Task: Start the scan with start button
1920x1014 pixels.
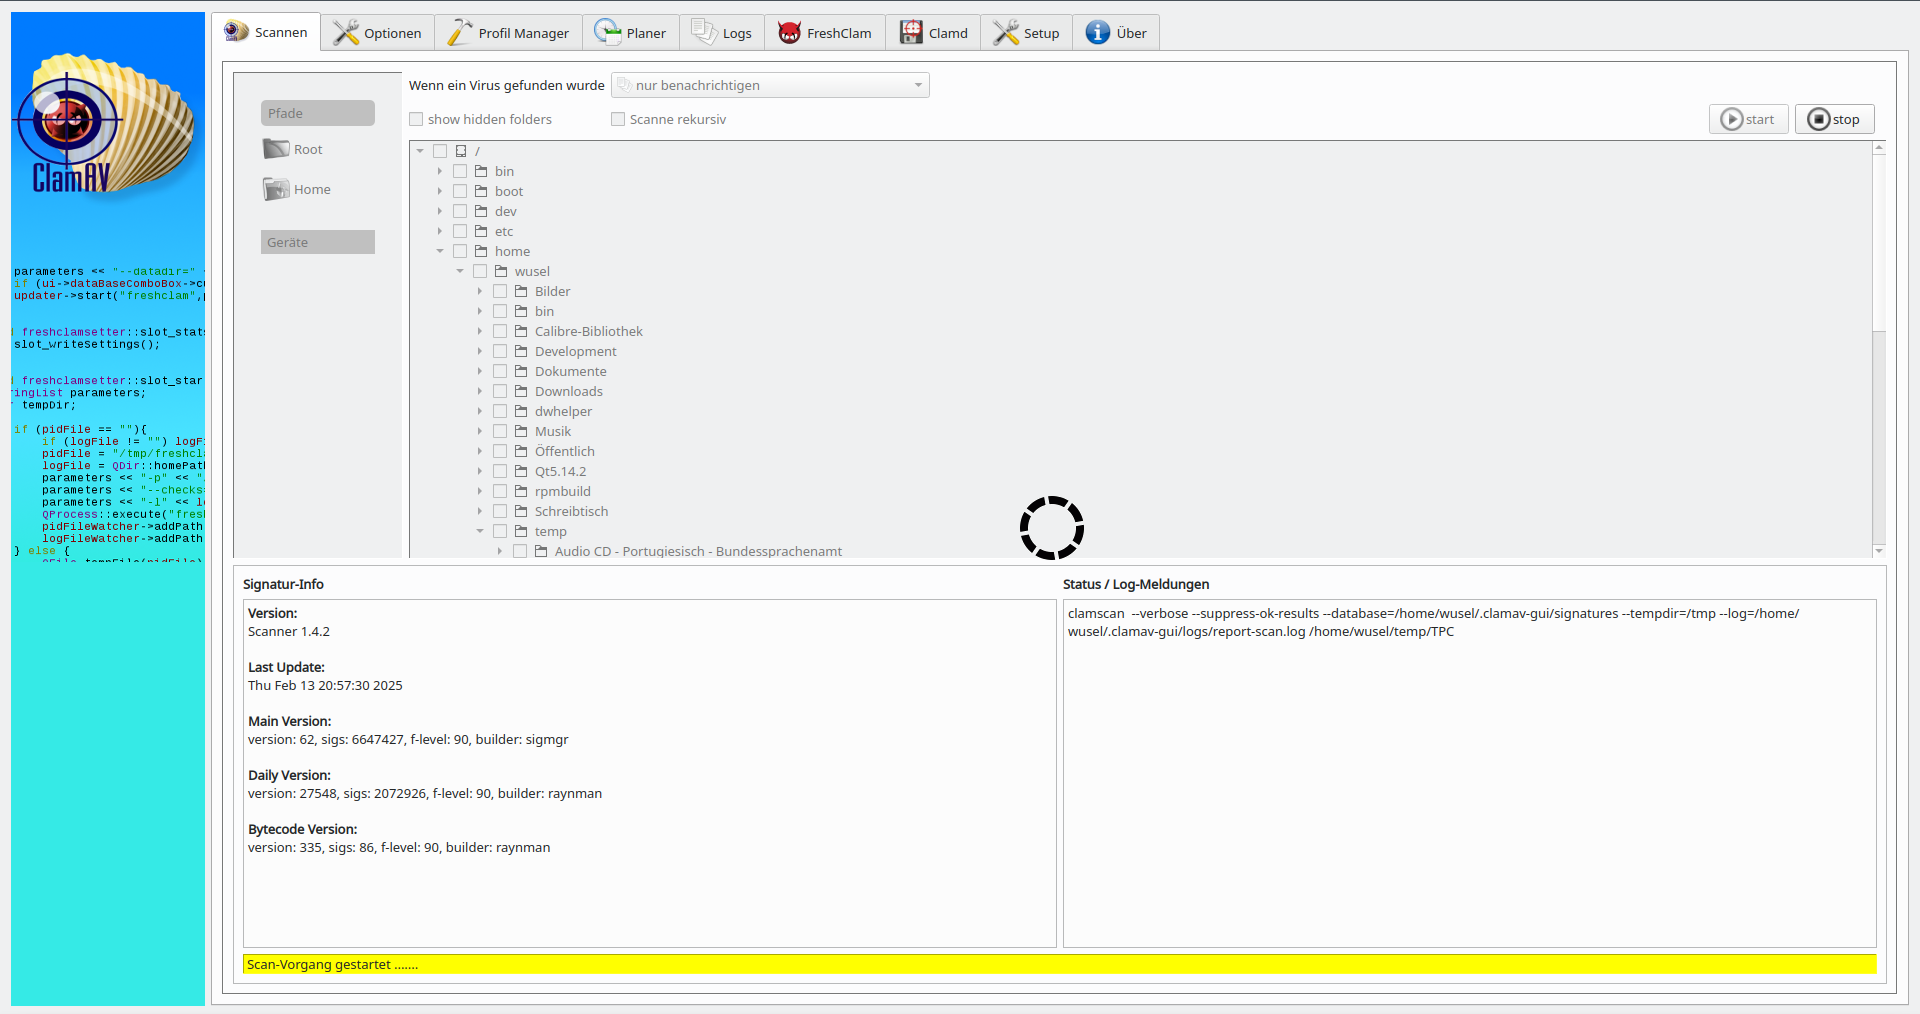Action: point(1748,119)
